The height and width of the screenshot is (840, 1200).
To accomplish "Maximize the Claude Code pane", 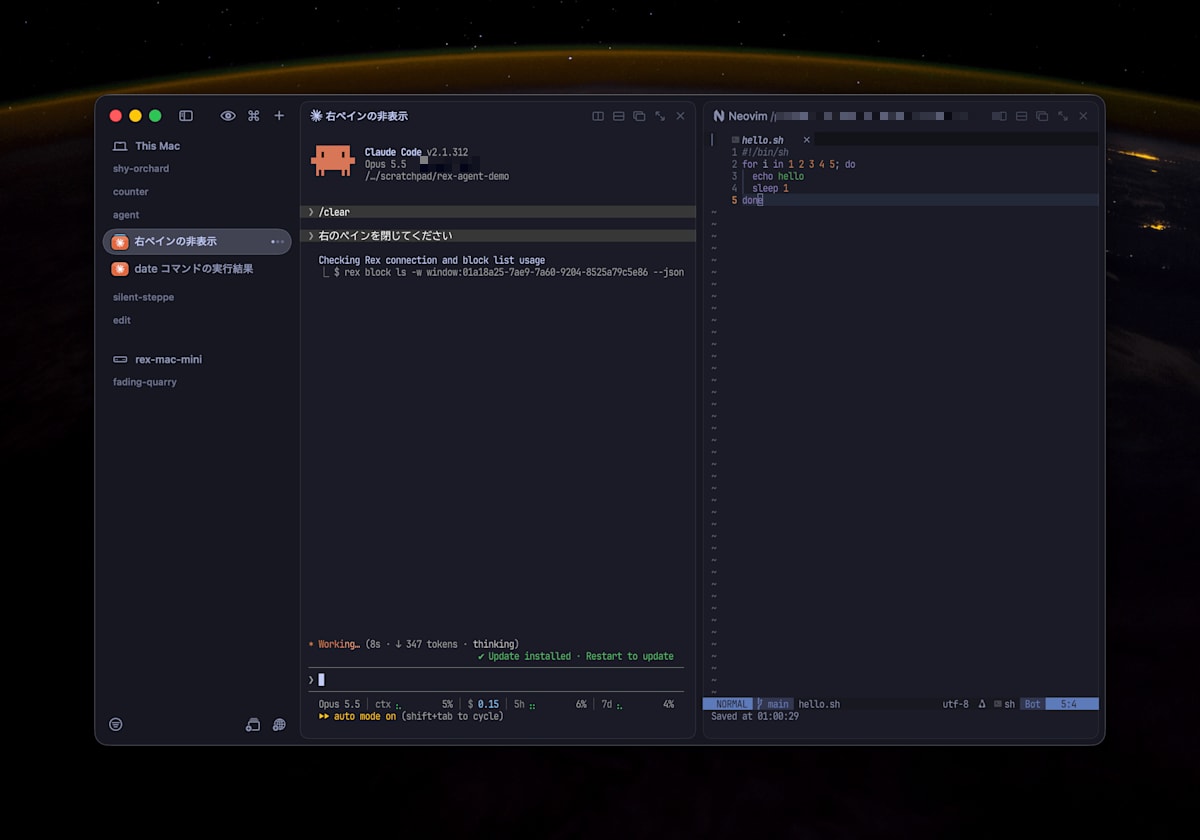I will pos(660,116).
